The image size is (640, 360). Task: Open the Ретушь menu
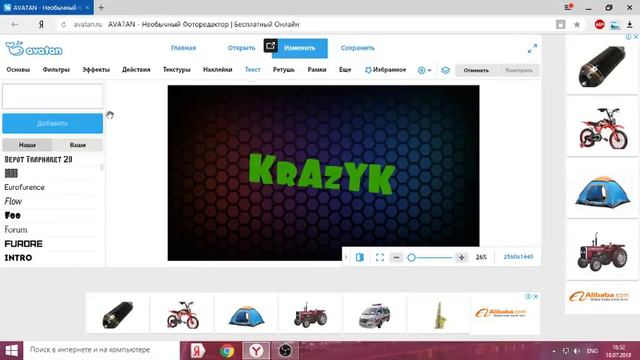pos(284,70)
